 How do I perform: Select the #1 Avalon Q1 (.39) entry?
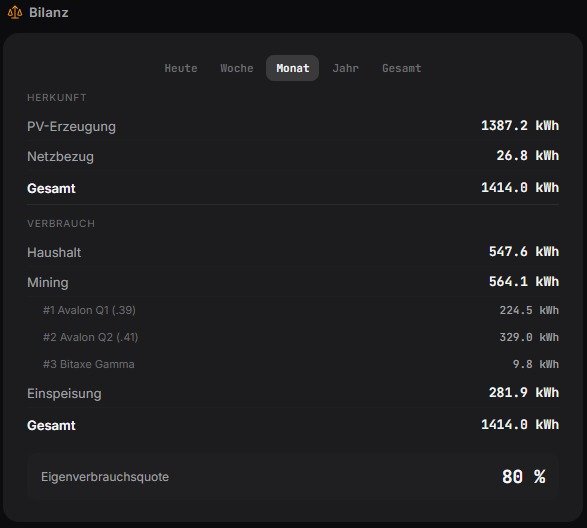coord(293,310)
